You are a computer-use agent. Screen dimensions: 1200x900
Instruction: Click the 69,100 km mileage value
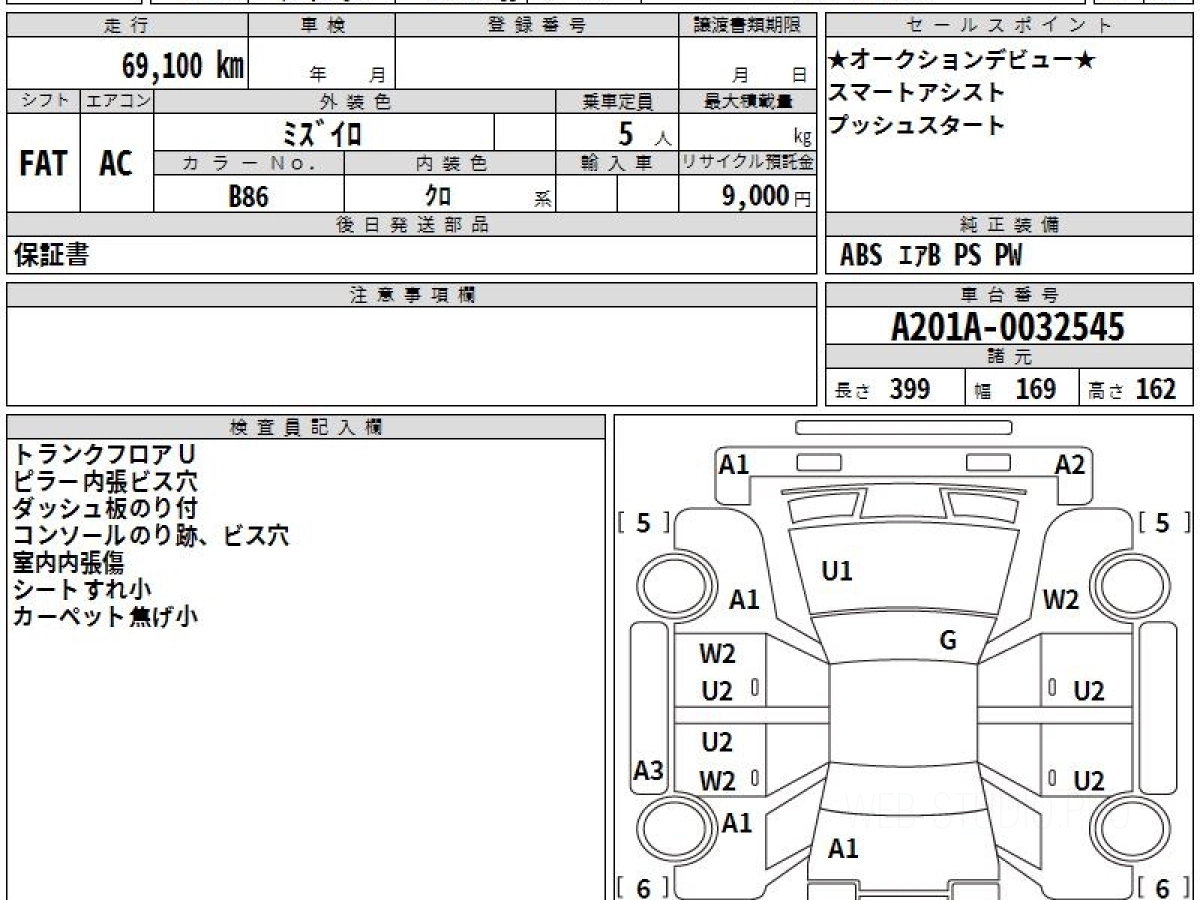182,66
